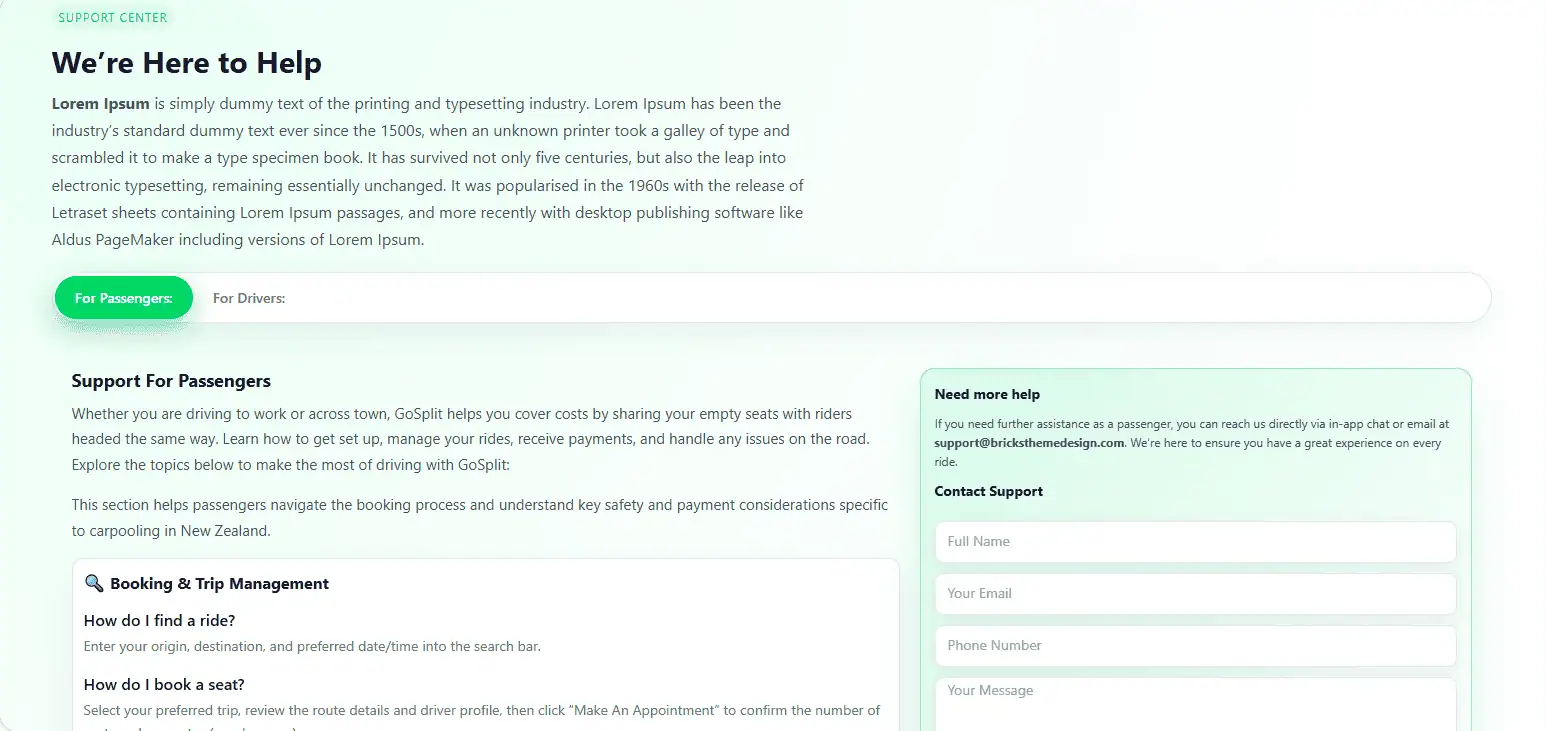Select the Support For Passengers heading
Screen dimensions: 1546x731
tap(171, 381)
